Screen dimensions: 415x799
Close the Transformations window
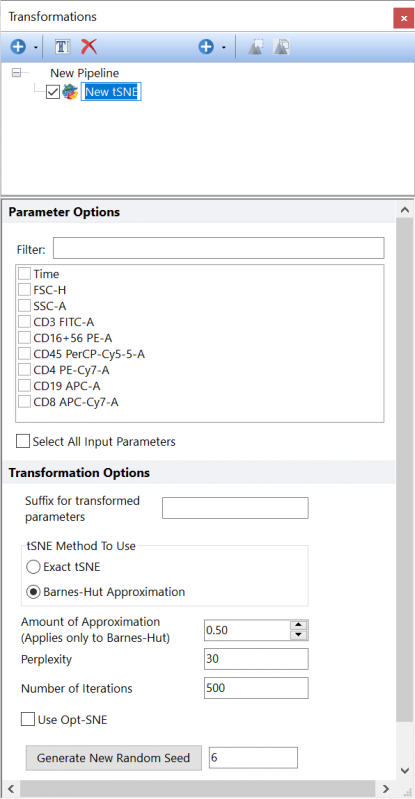403,18
